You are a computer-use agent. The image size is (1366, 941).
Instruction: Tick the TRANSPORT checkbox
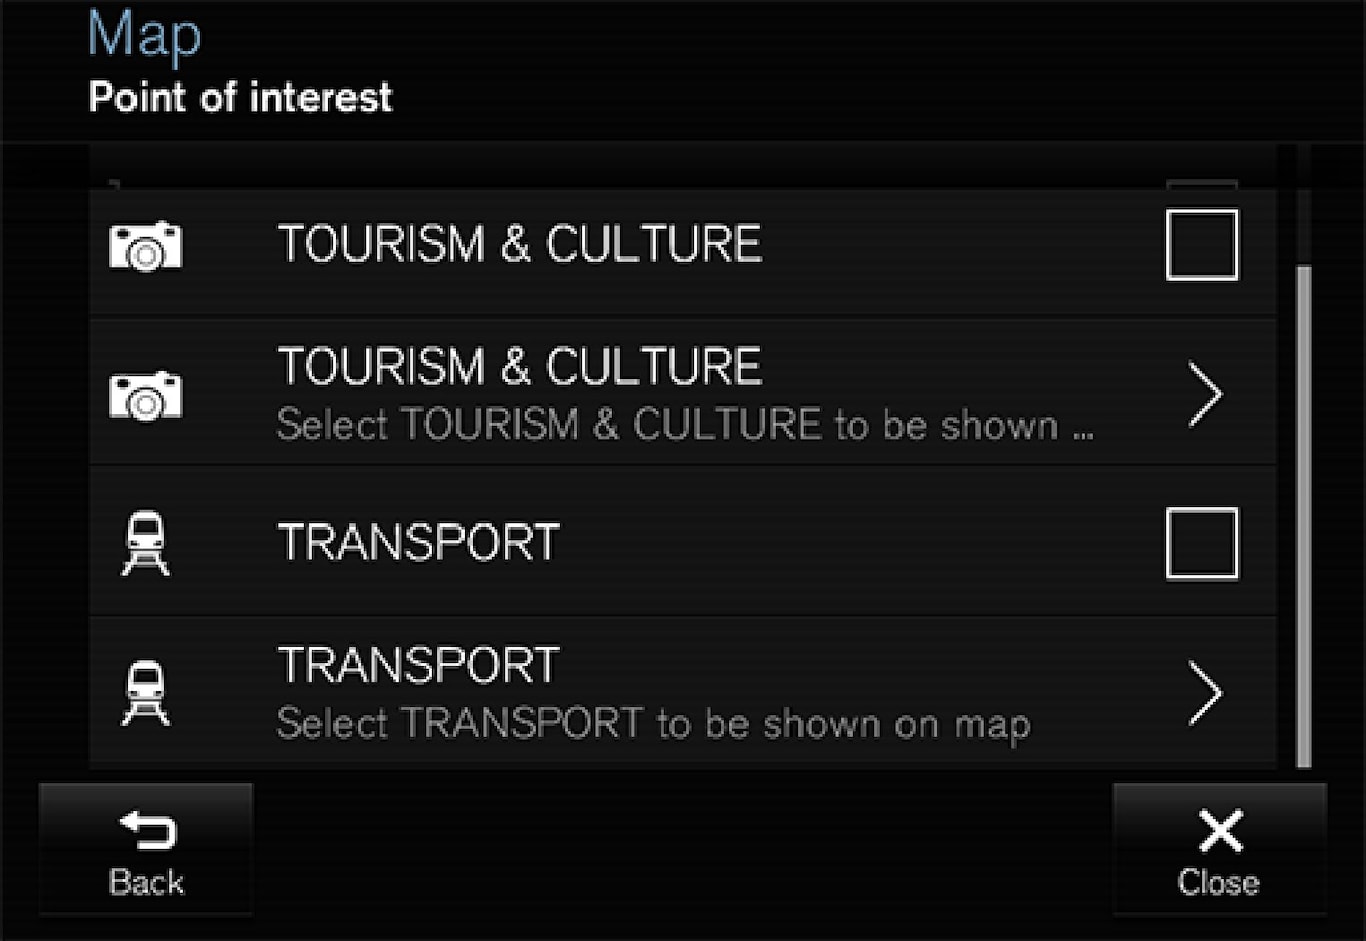coord(1202,543)
